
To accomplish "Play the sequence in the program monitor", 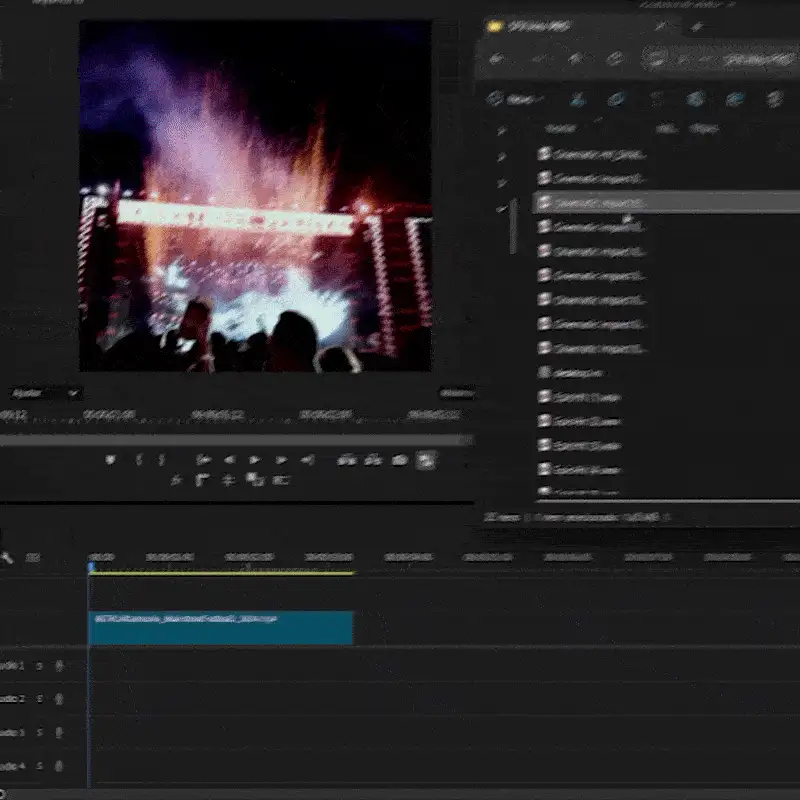I will 255,460.
